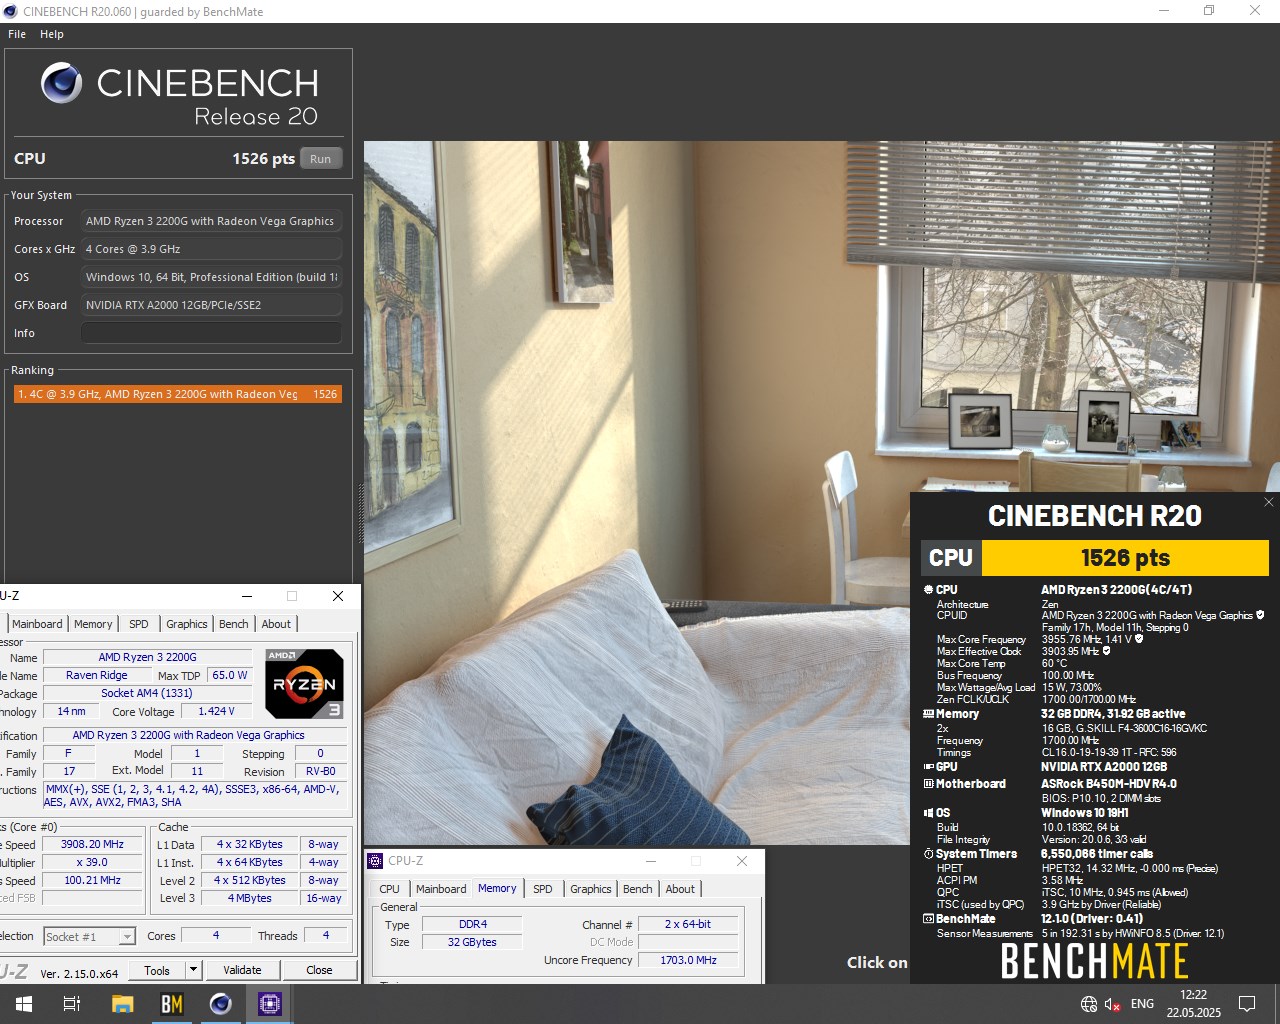Click the ENG input language indicator
The image size is (1280, 1024).
point(1142,1004)
